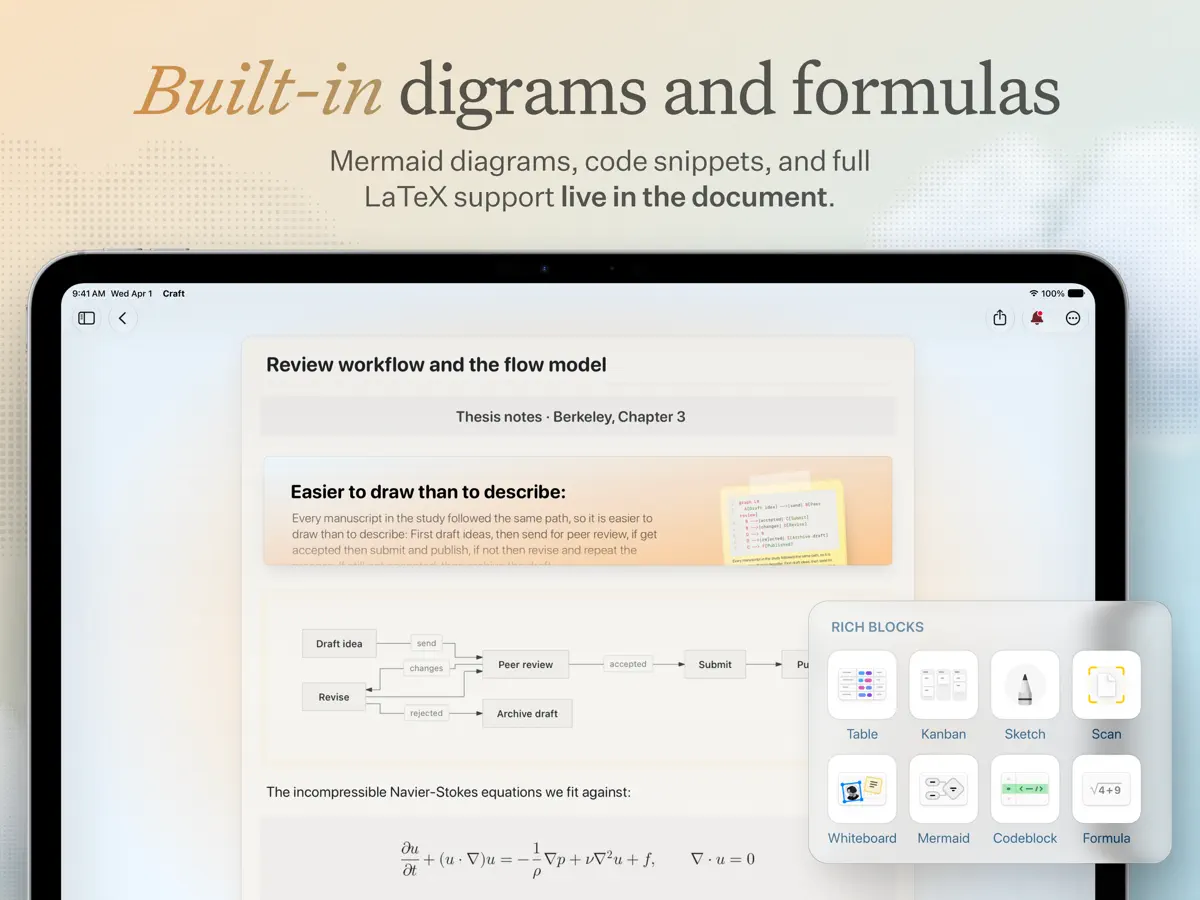Viewport: 1200px width, 900px height.
Task: Tap the Wi-Fi status icon
Action: 1033,293
